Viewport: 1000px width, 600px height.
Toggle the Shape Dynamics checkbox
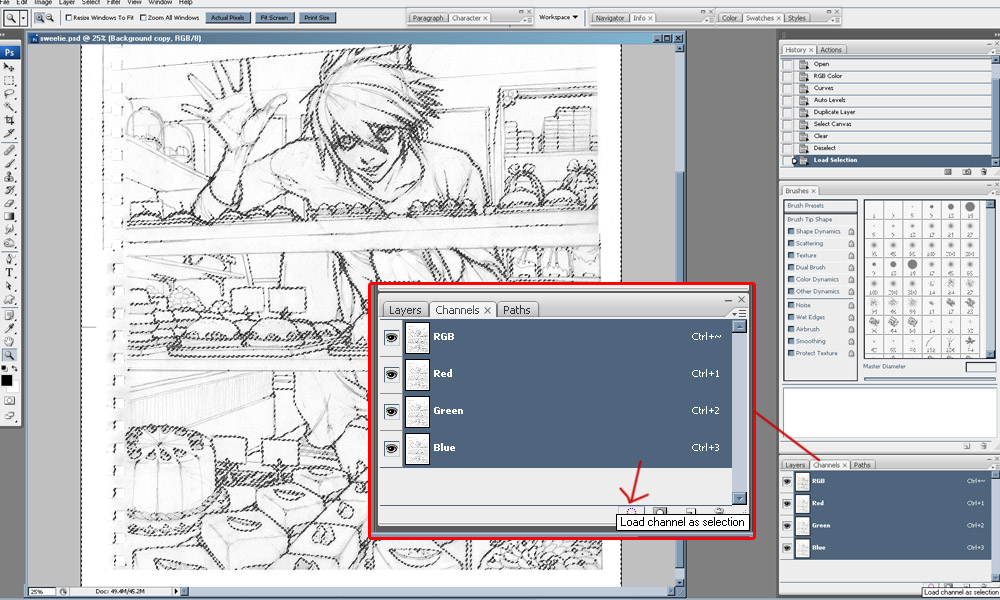791,231
